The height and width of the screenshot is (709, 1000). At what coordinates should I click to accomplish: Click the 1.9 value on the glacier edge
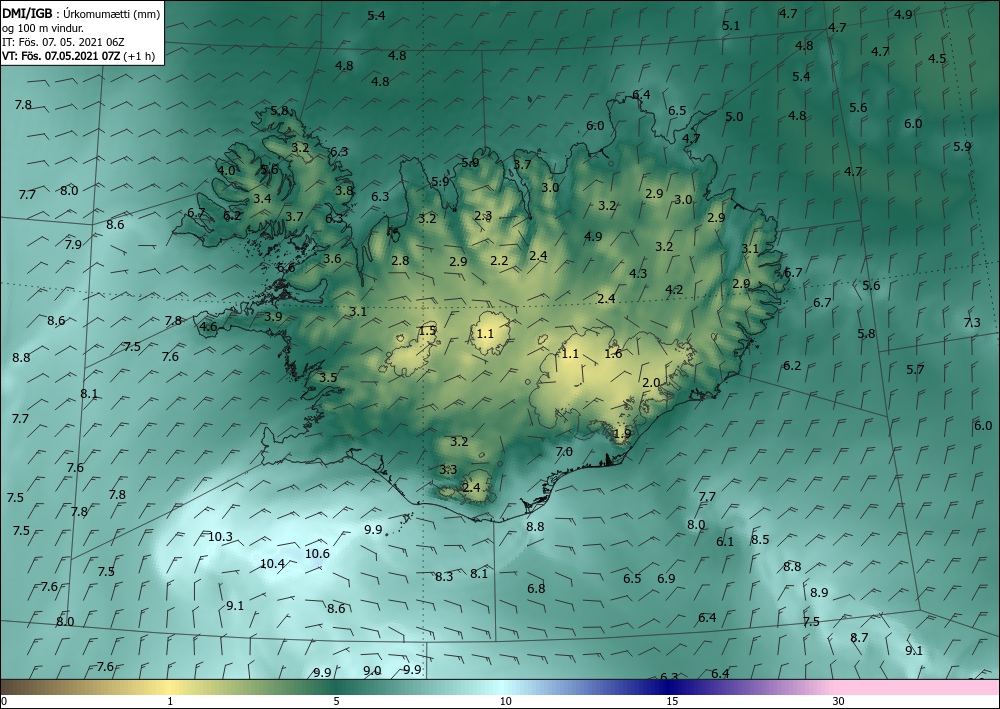622,434
